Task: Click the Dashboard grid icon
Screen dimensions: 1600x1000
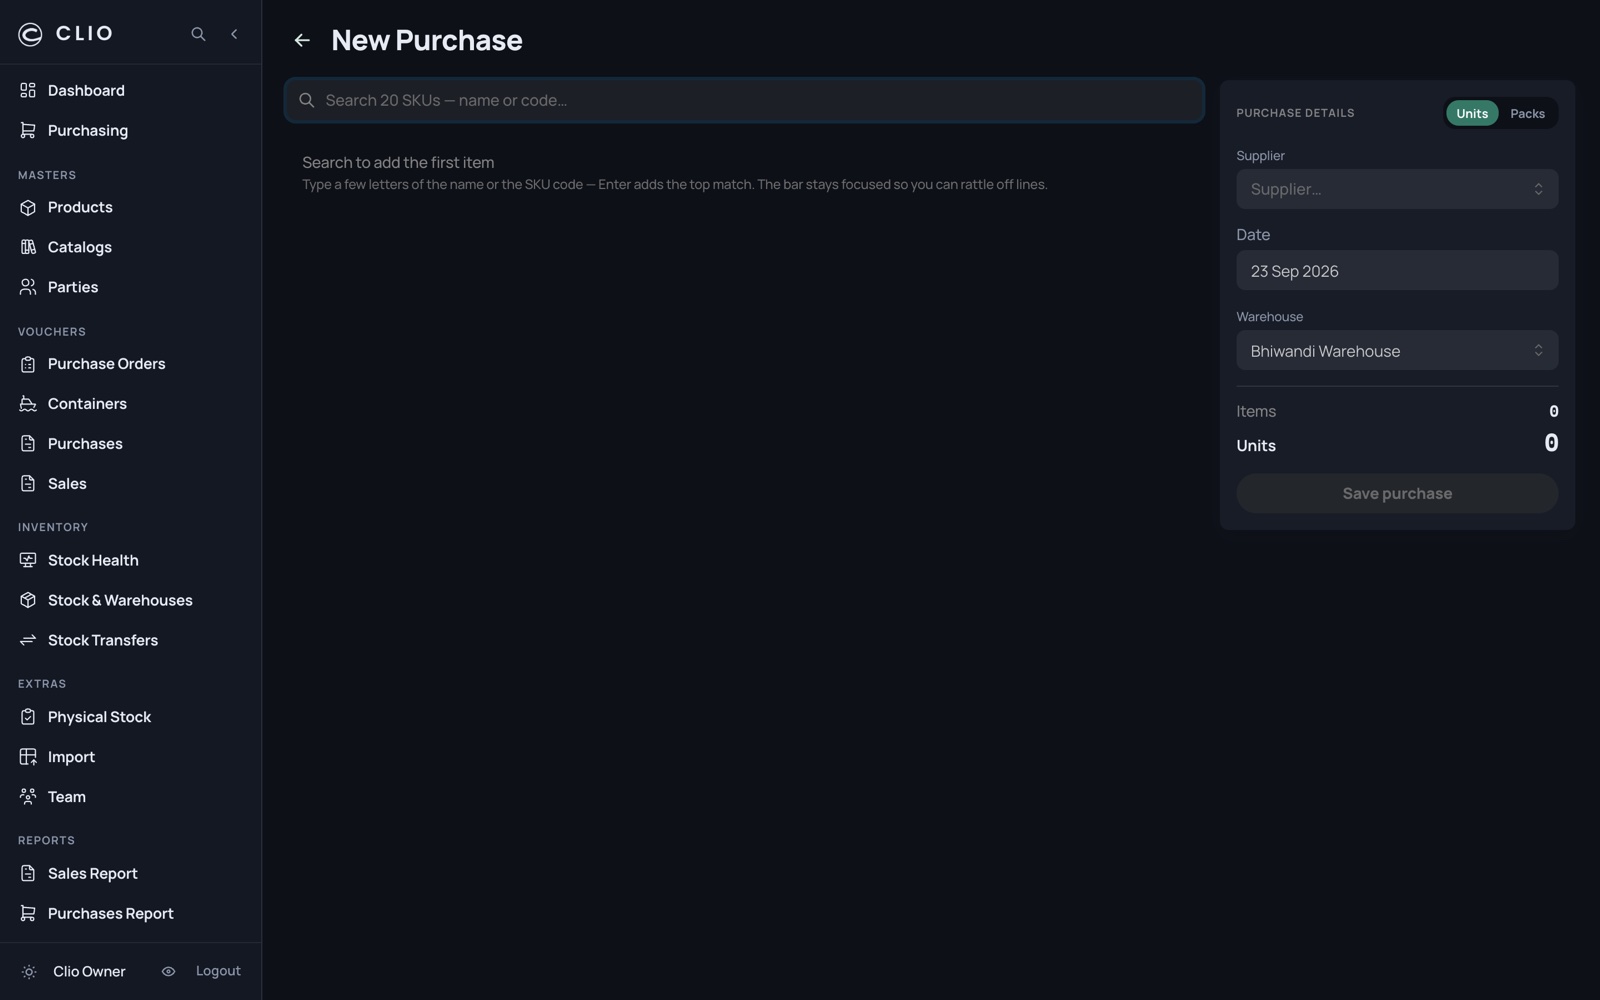Action: (28, 91)
